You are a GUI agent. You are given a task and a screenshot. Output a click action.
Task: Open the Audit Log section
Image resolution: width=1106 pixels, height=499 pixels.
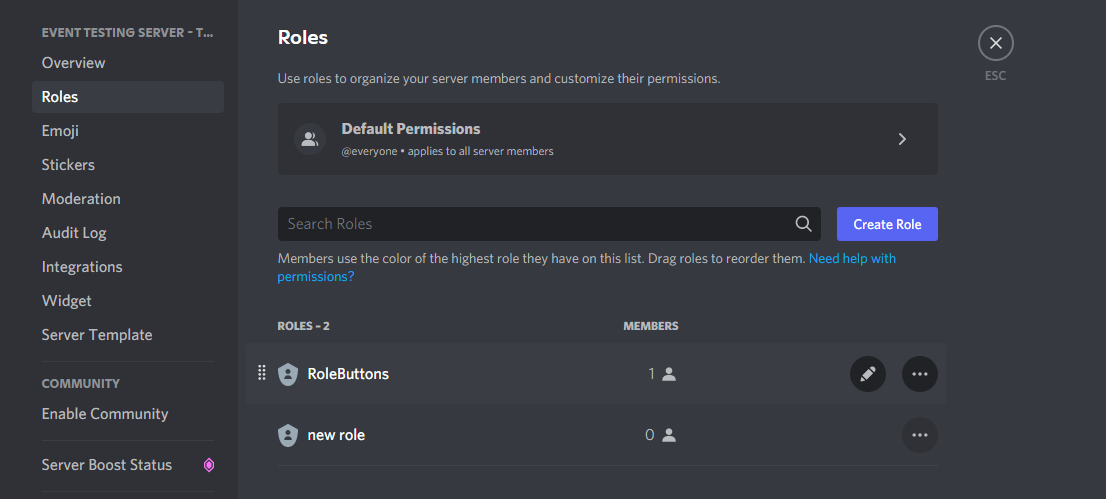[x=74, y=233]
